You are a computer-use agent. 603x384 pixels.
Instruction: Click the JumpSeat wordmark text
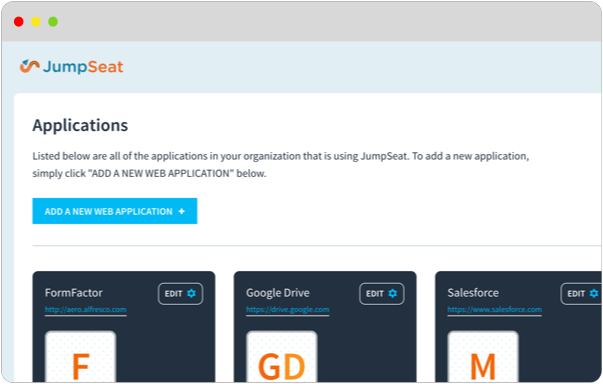83,67
